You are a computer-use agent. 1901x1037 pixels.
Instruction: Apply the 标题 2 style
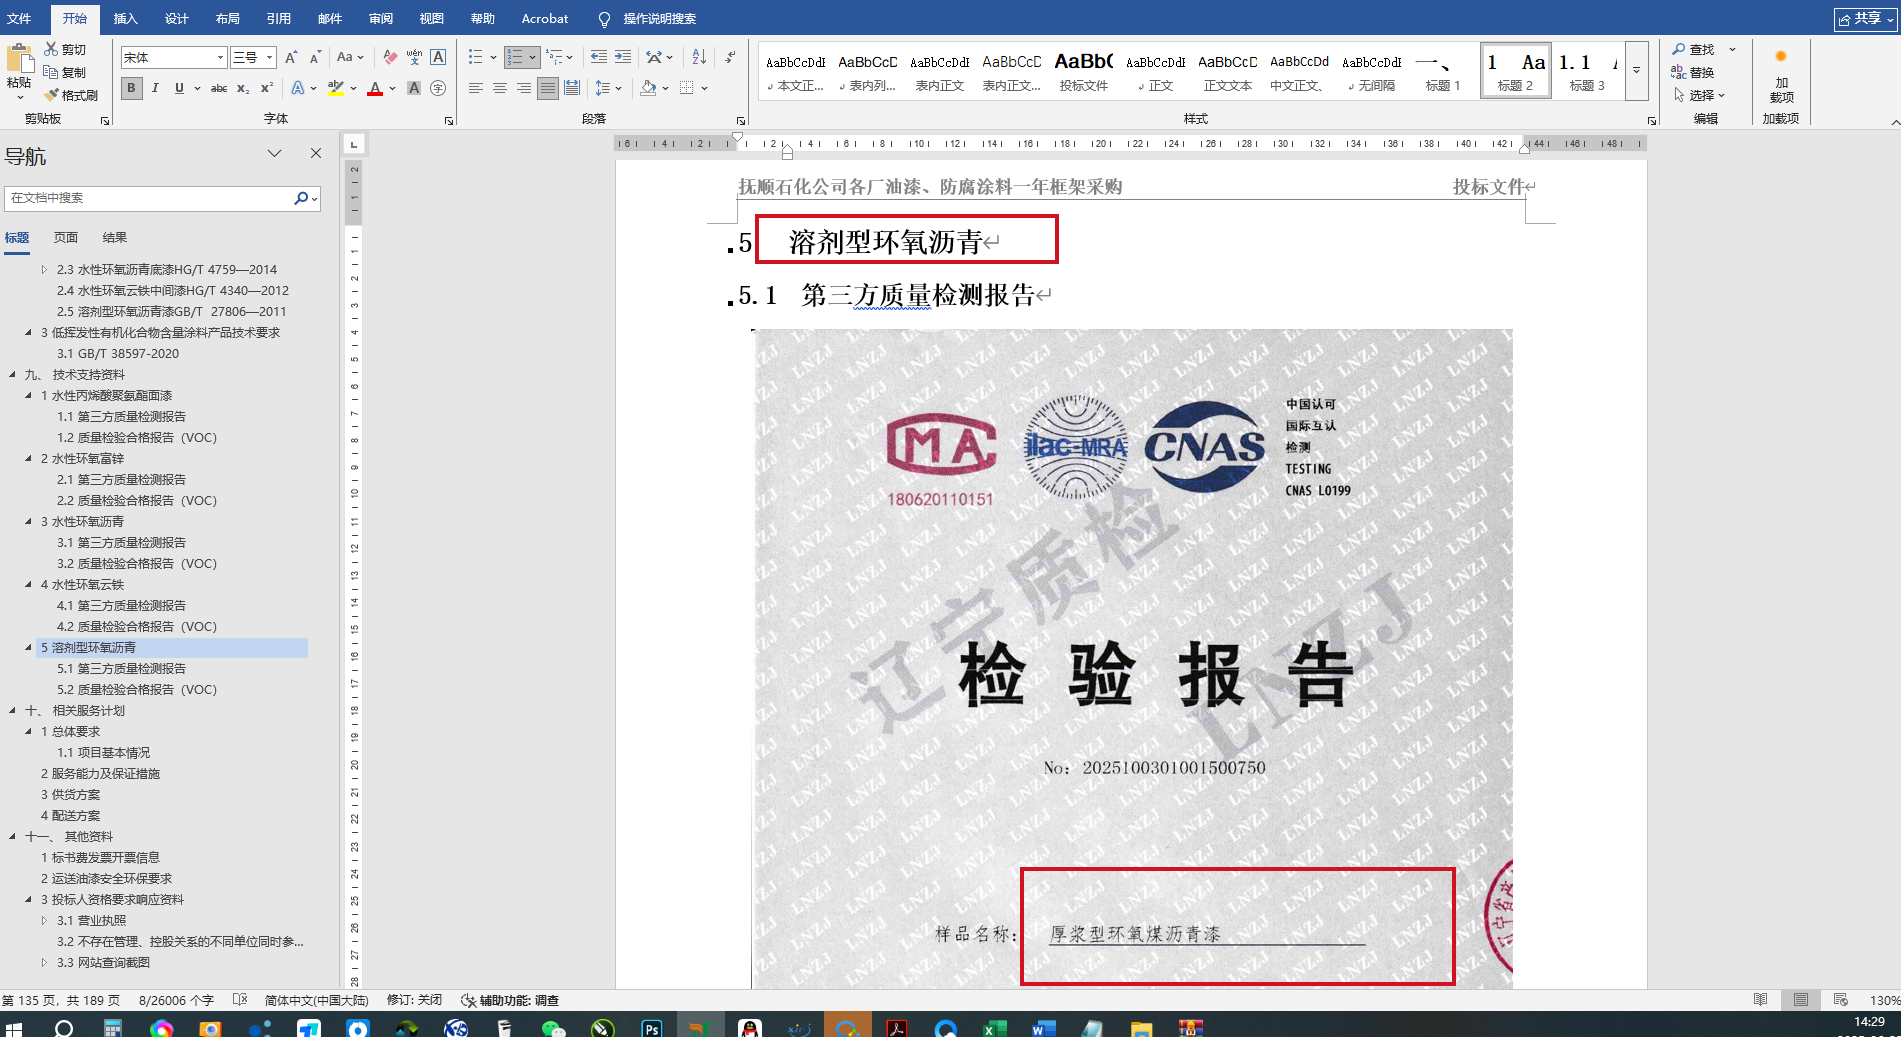[1515, 71]
